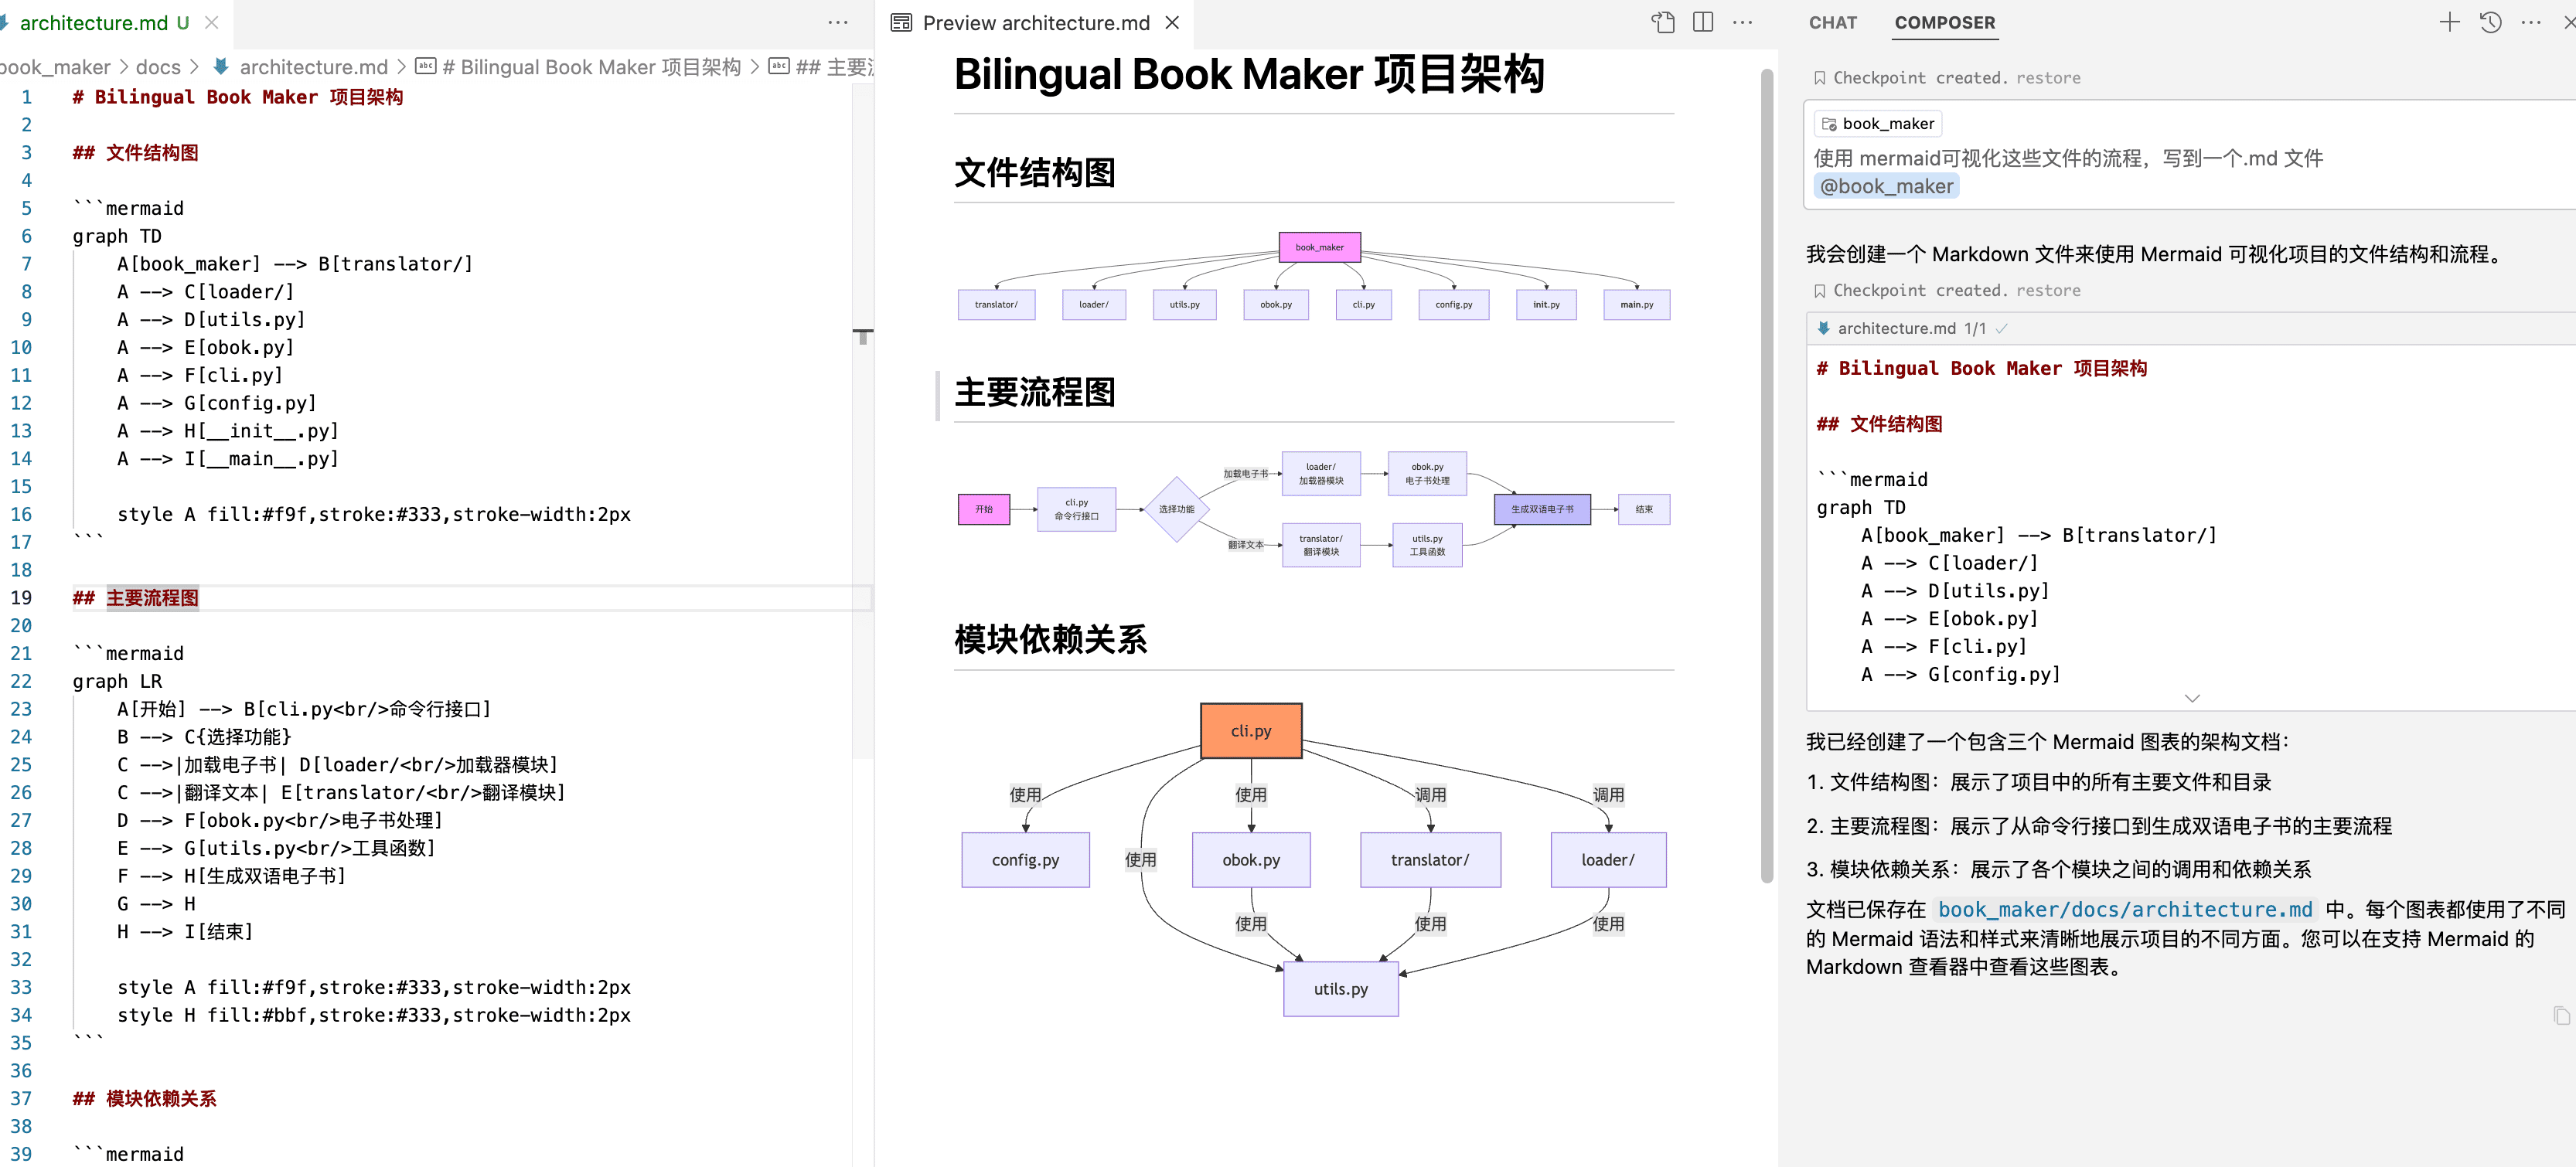Close the Preview architecture.md tab
The height and width of the screenshot is (1167, 2576).
1172,22
